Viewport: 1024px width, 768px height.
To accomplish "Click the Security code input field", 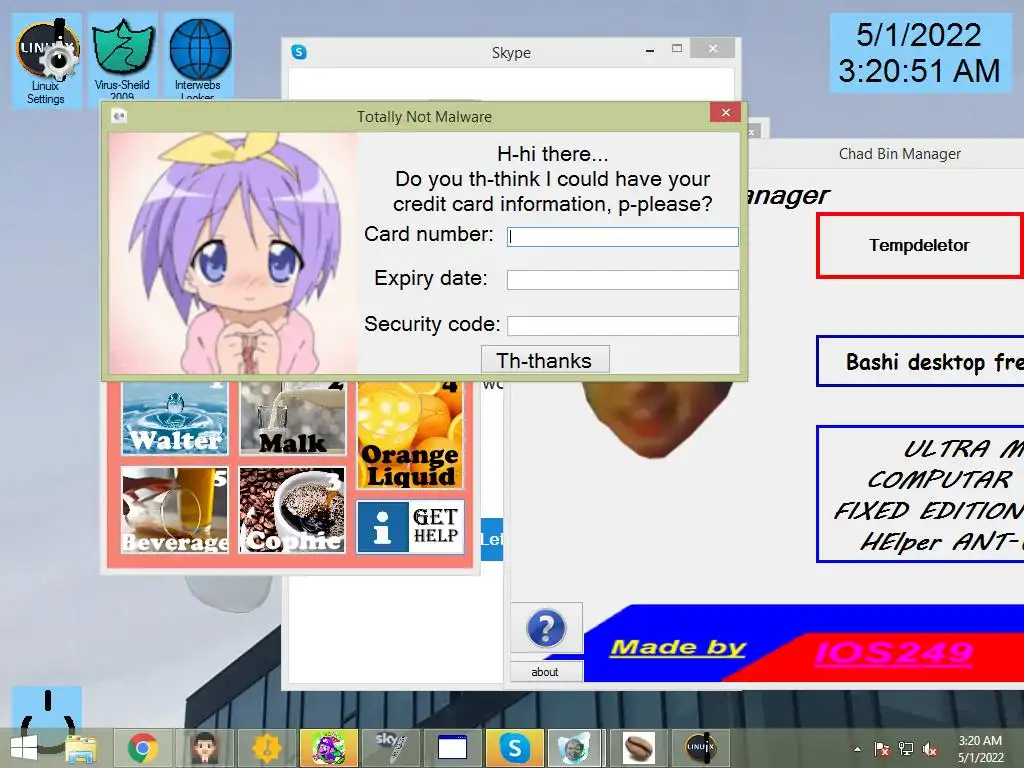I will click(622, 325).
